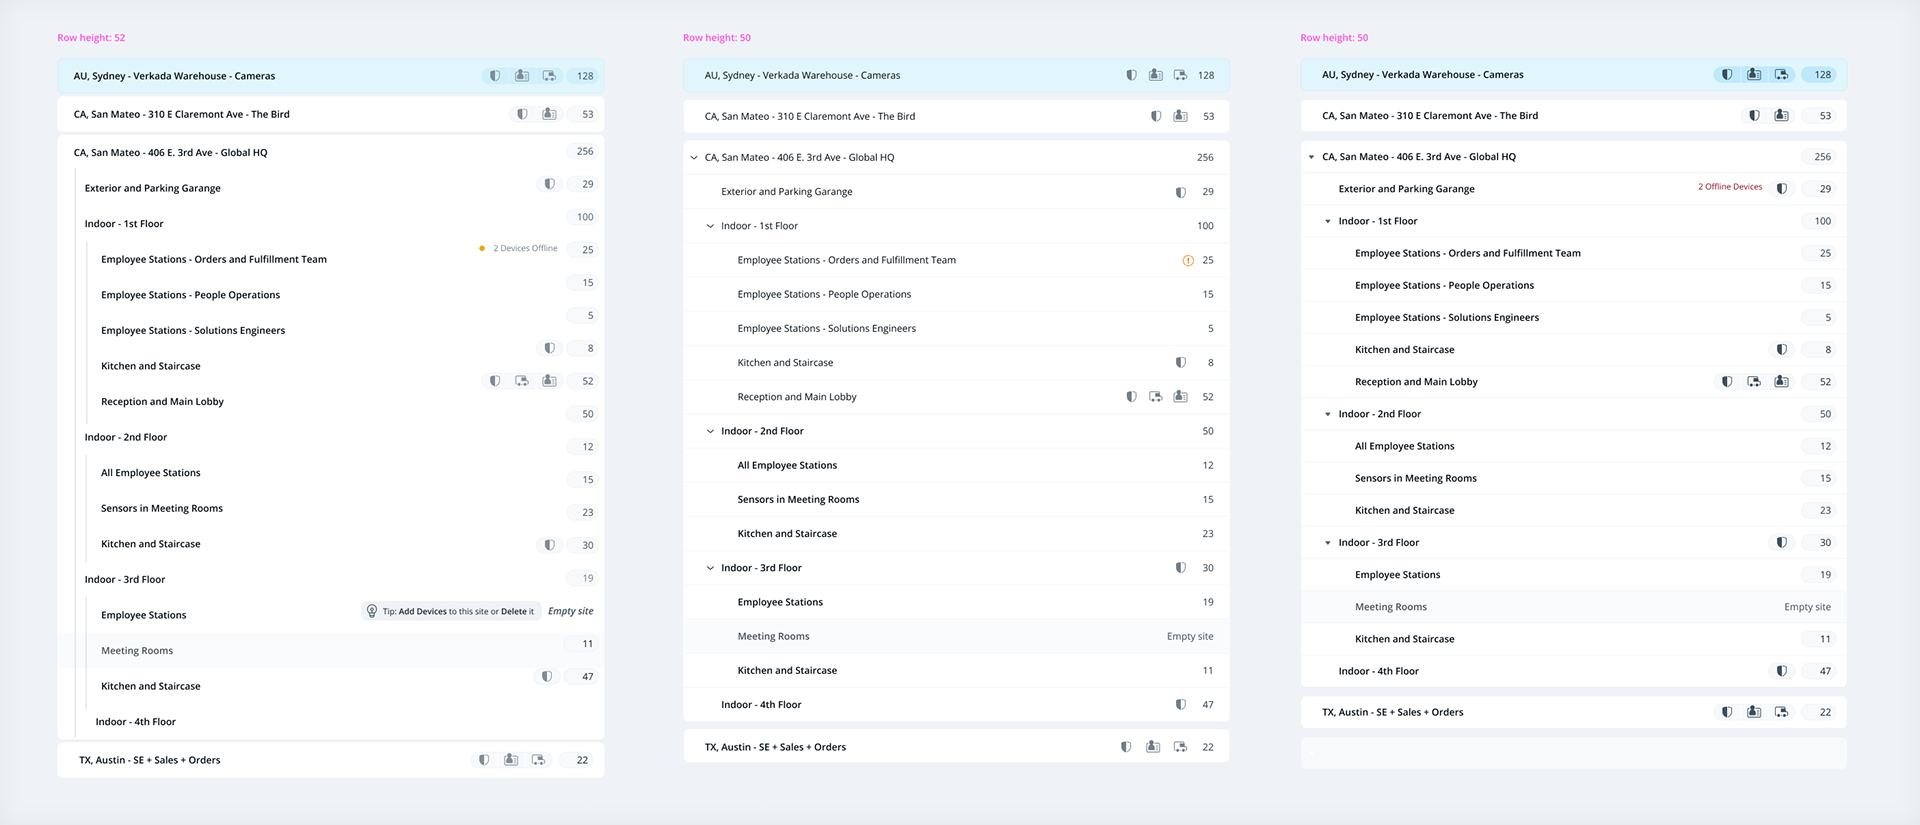The height and width of the screenshot is (825, 1920).
Task: Click vehicle icon on AU Sydney row, middle panel
Action: (x=1180, y=75)
